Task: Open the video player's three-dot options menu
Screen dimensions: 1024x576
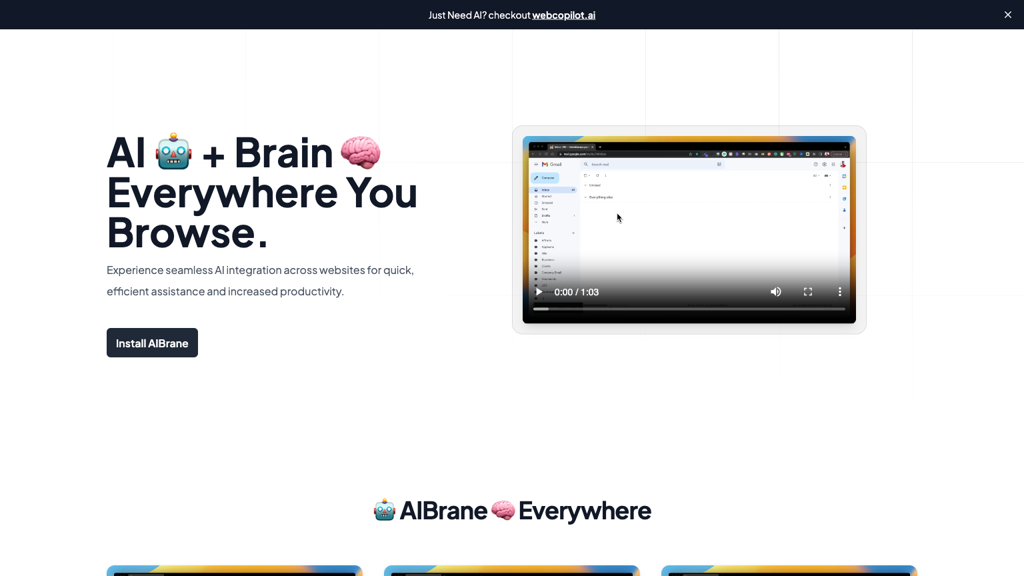Action: click(x=839, y=291)
